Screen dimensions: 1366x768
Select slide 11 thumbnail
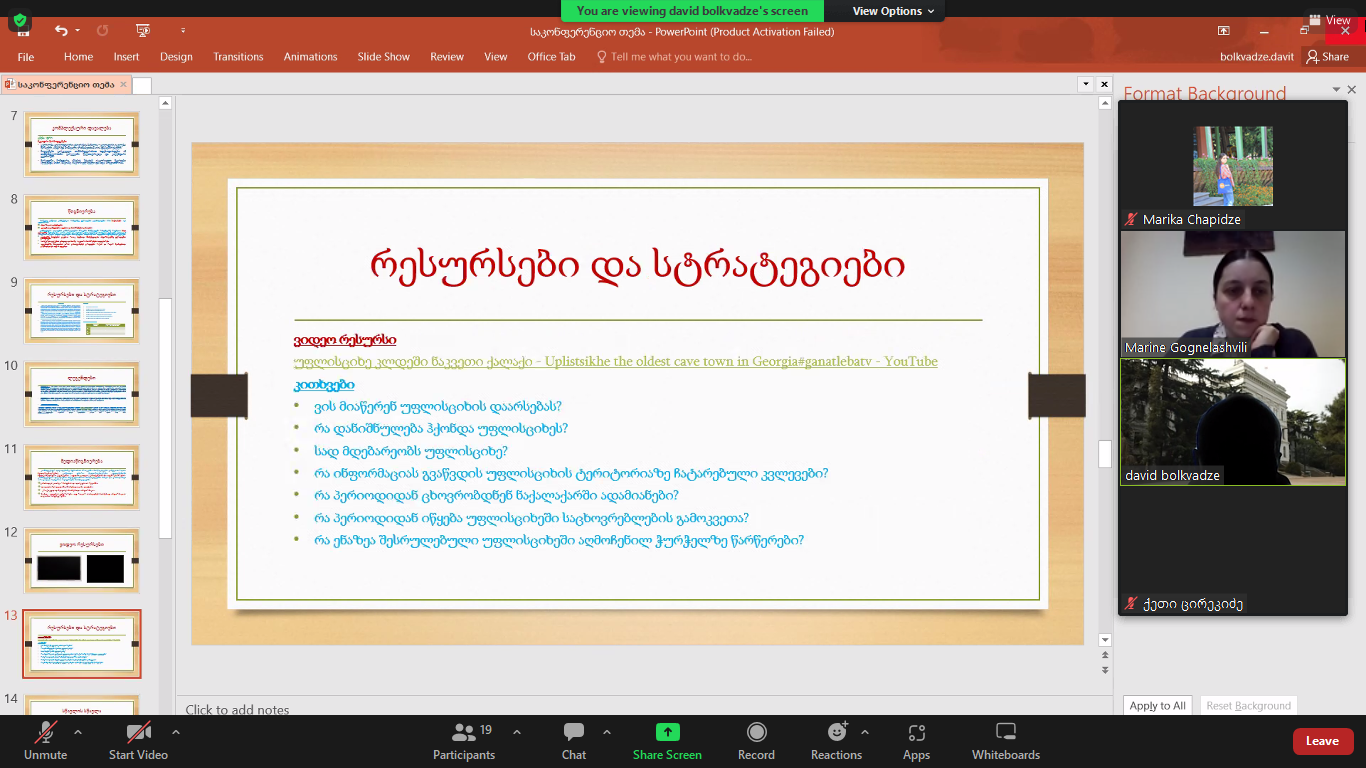click(81, 477)
